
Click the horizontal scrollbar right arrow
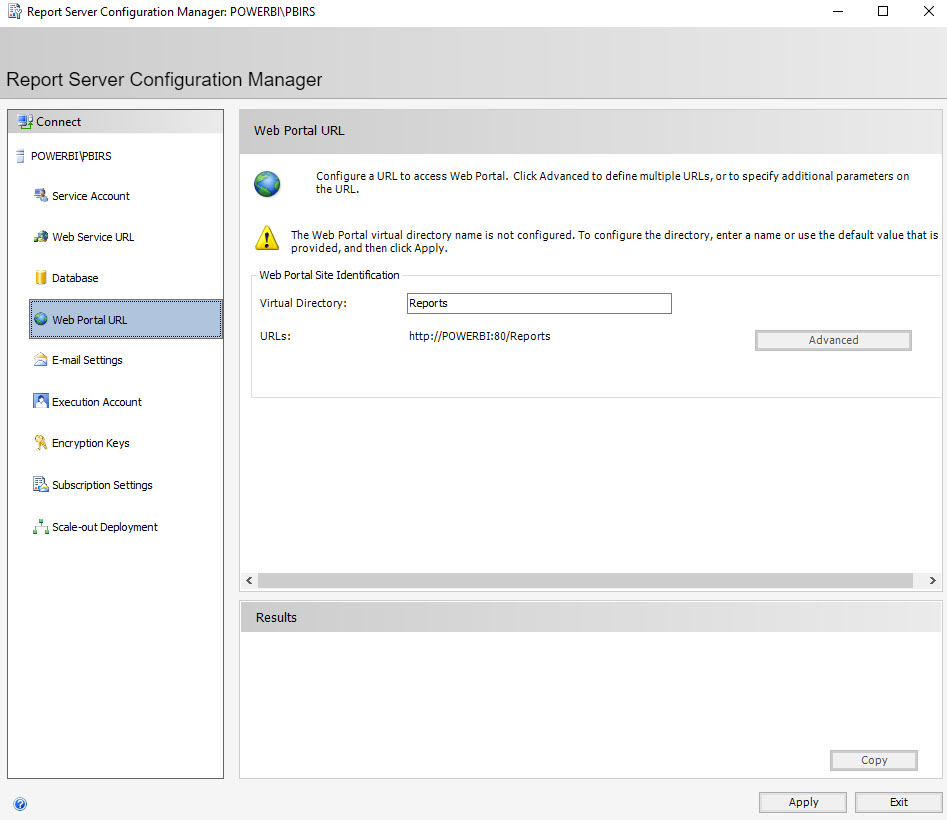(933, 580)
